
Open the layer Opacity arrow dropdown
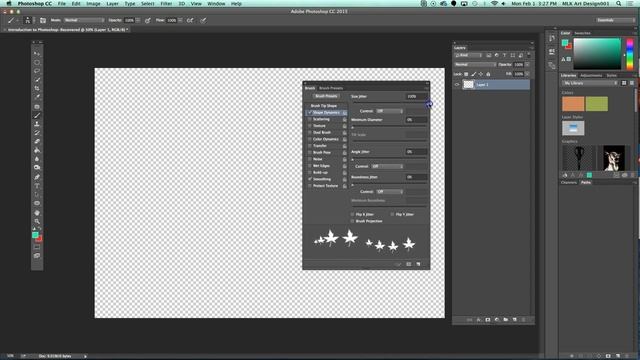click(527, 64)
